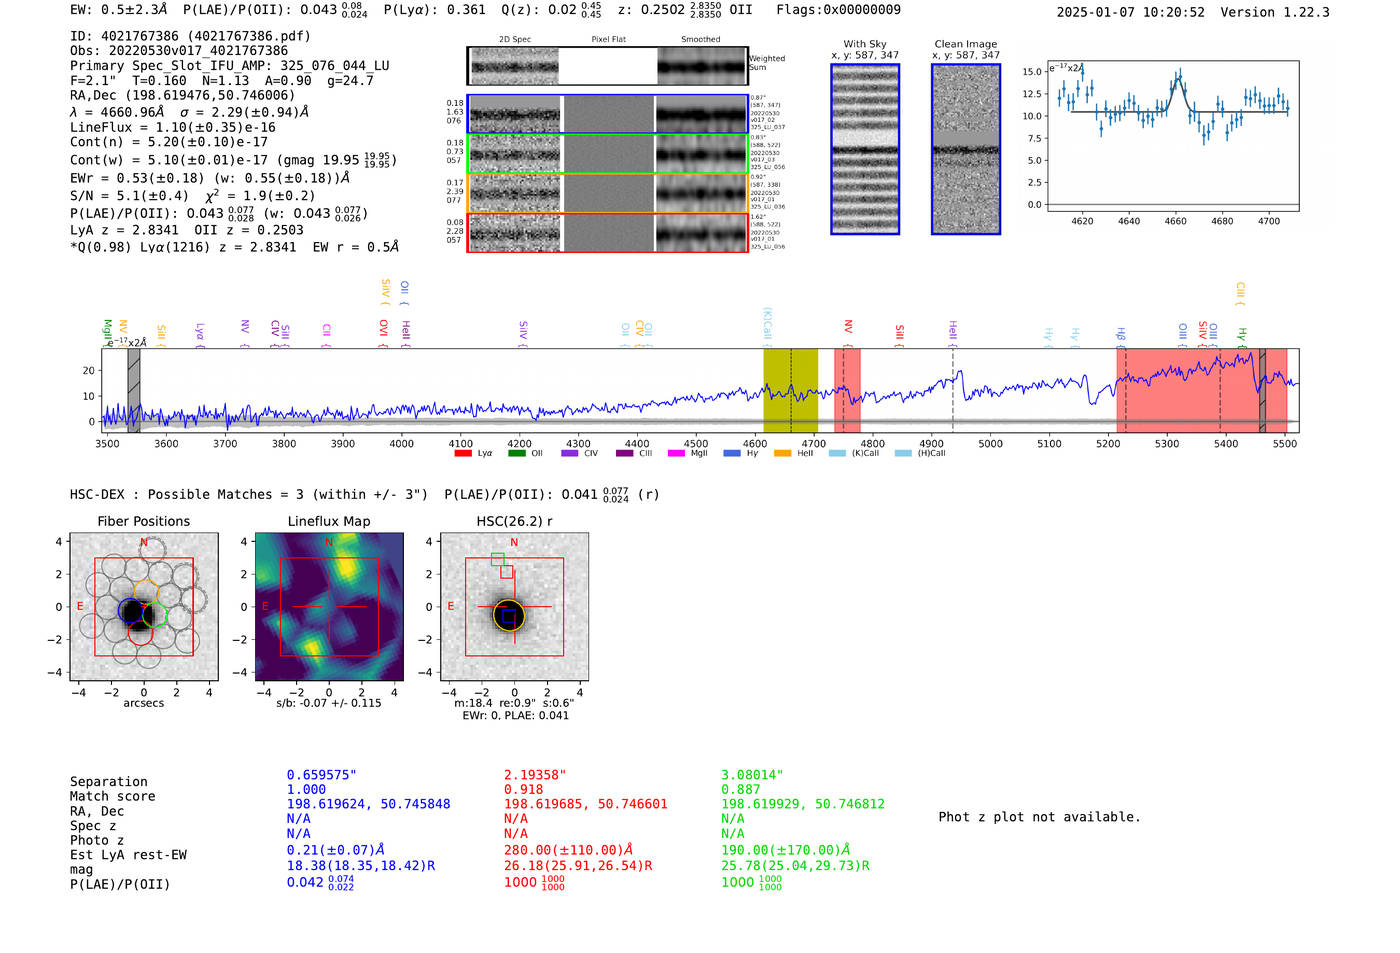Screen dimensions: 1400x953
Task: Click the wide red shaded spectrum region
Action: [1201, 390]
